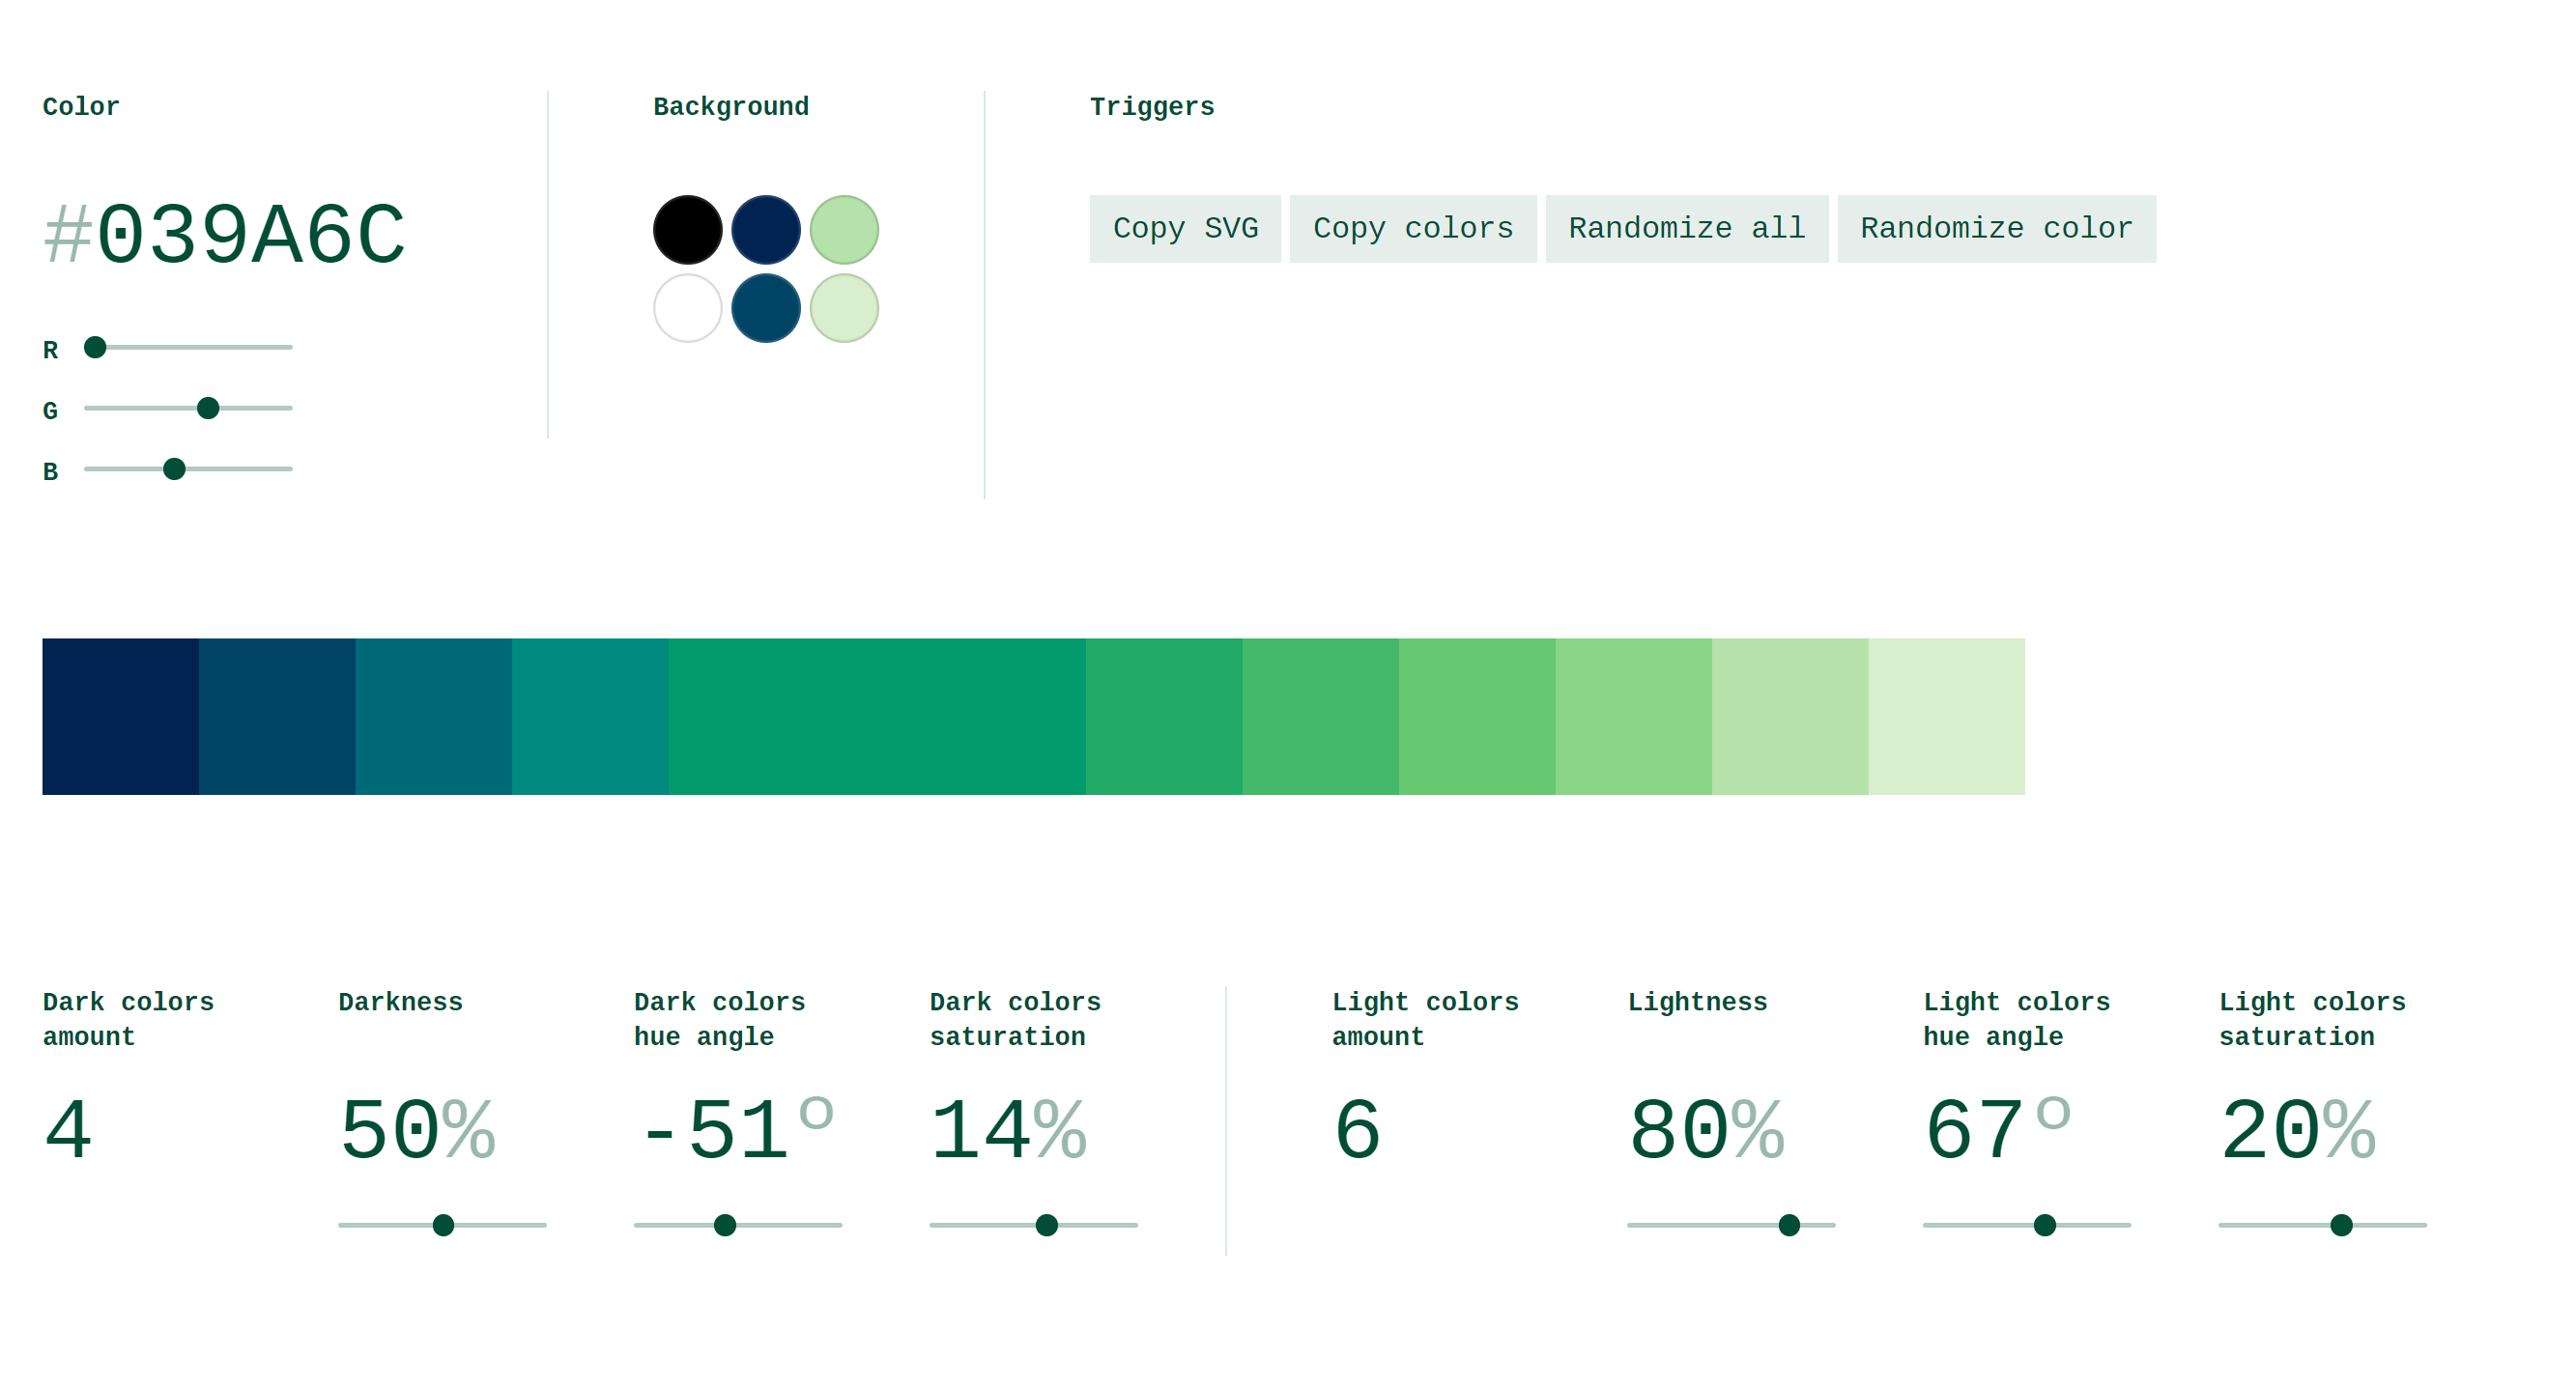2576x1388 pixels.
Task: Click Randomize all trigger
Action: pos(1687,229)
